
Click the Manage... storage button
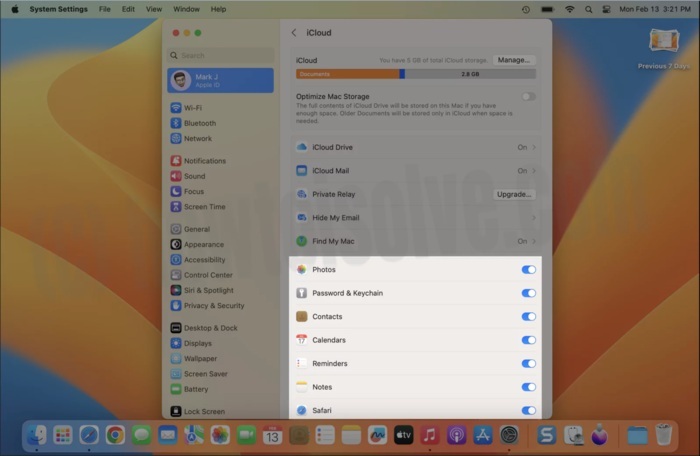click(x=514, y=60)
